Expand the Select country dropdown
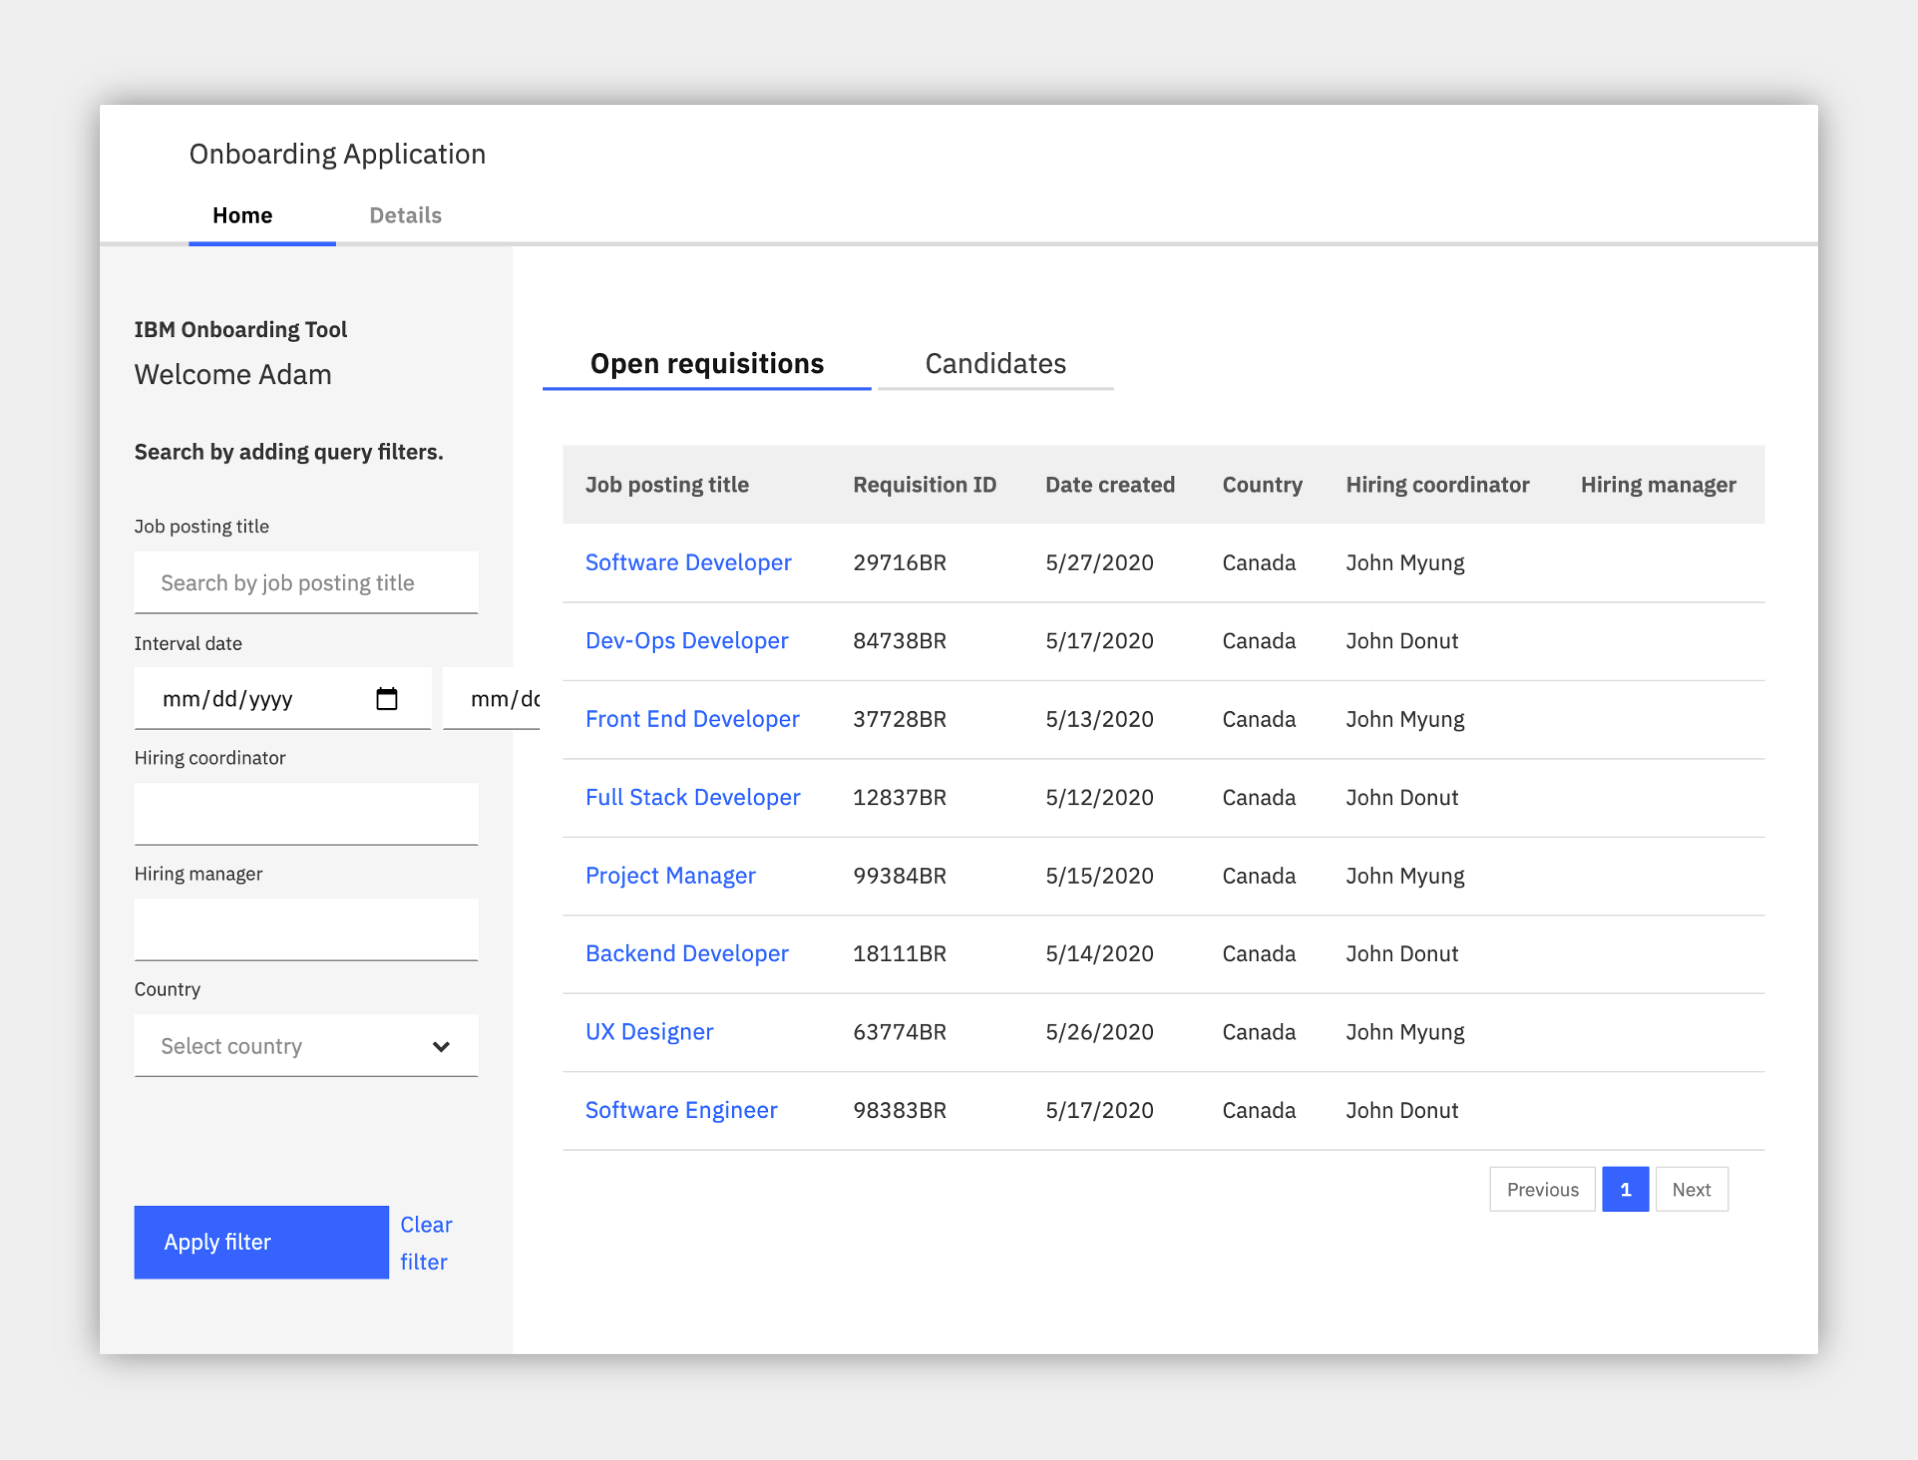The height and width of the screenshot is (1460, 1918). [306, 1046]
